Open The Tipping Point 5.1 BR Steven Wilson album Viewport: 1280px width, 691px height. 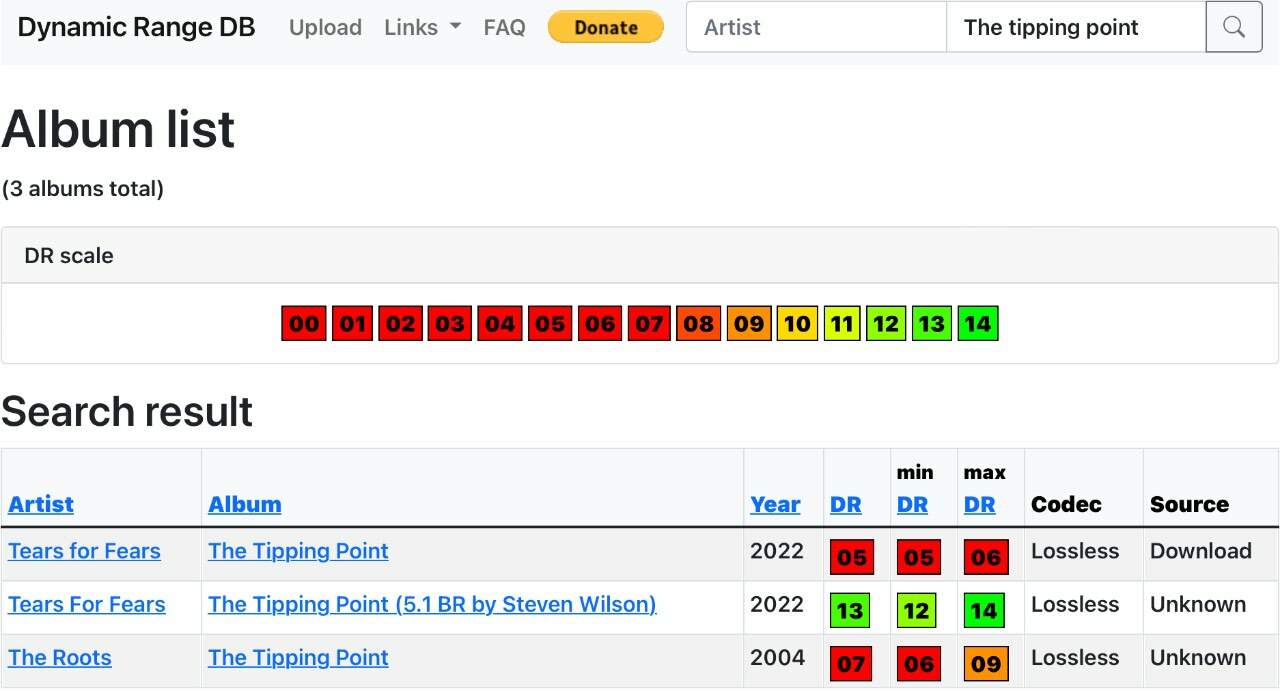coord(432,604)
